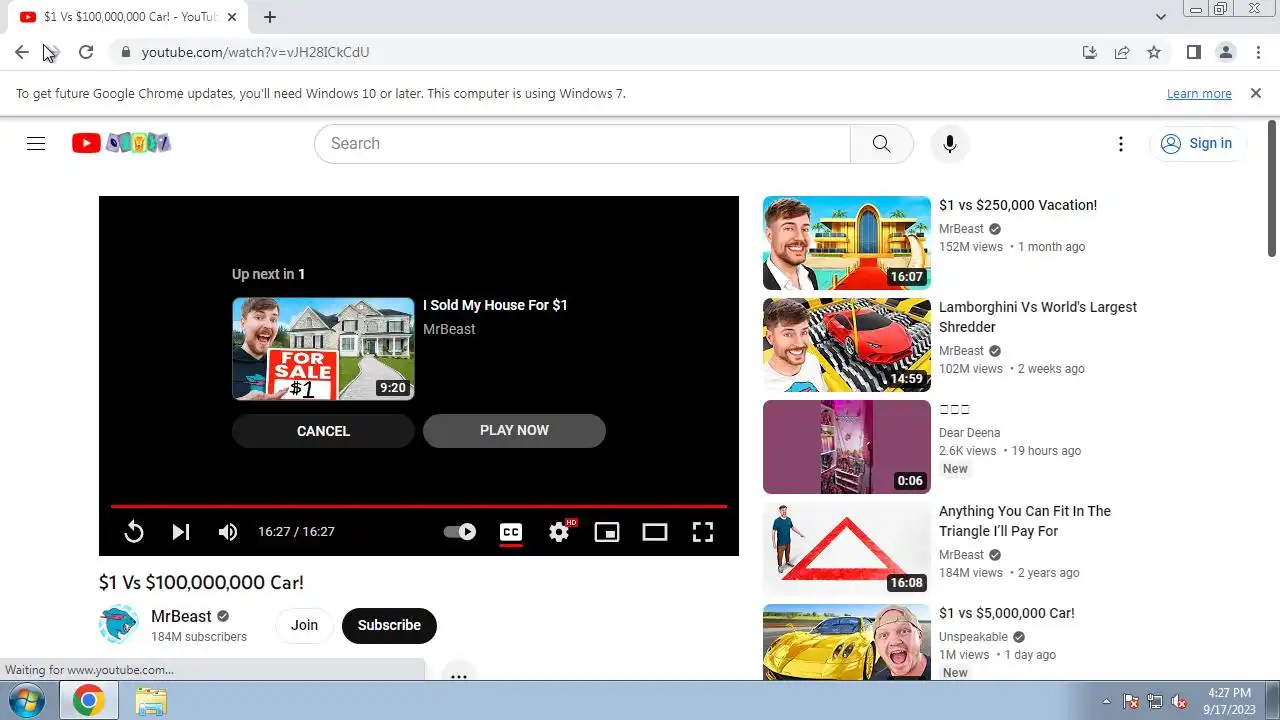
Task: Select the '$1 Vs $100,000,000 Car!' browser tab
Action: 126,17
